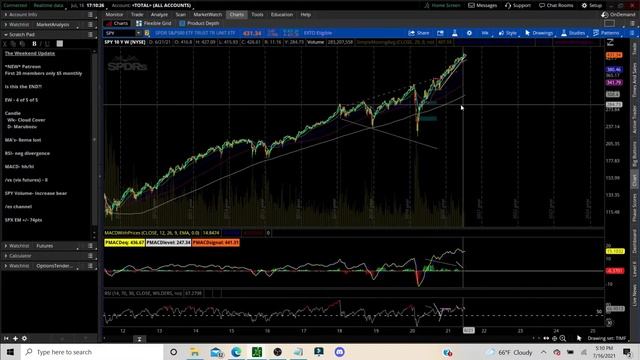
Task: Open chart settings gear in blue toolbar
Action: tap(469, 33)
